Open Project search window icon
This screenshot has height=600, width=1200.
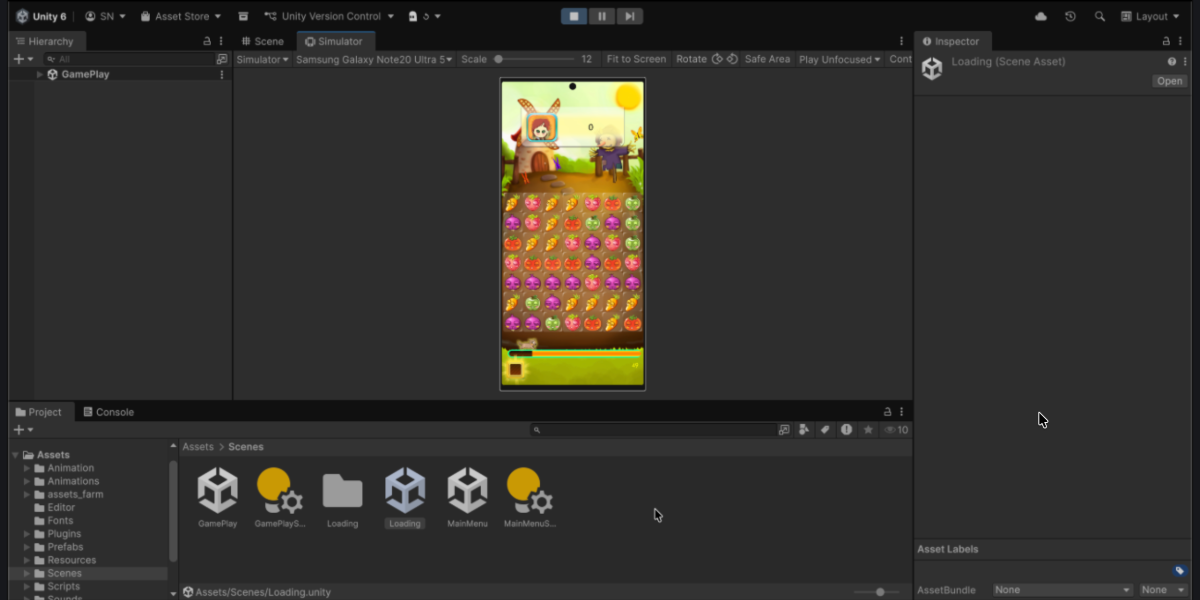[783, 429]
